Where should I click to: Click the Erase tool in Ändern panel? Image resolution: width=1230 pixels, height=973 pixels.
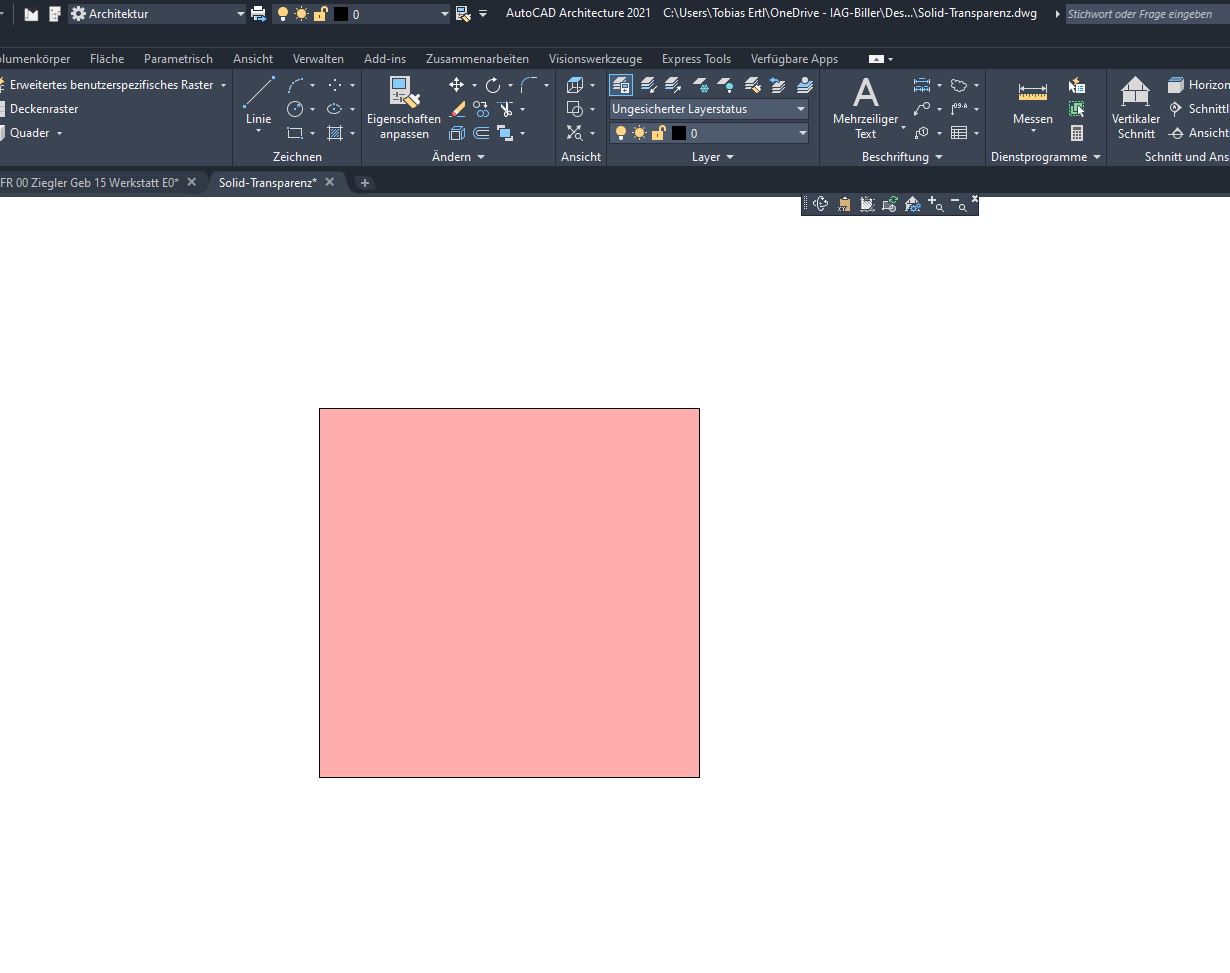click(x=457, y=109)
